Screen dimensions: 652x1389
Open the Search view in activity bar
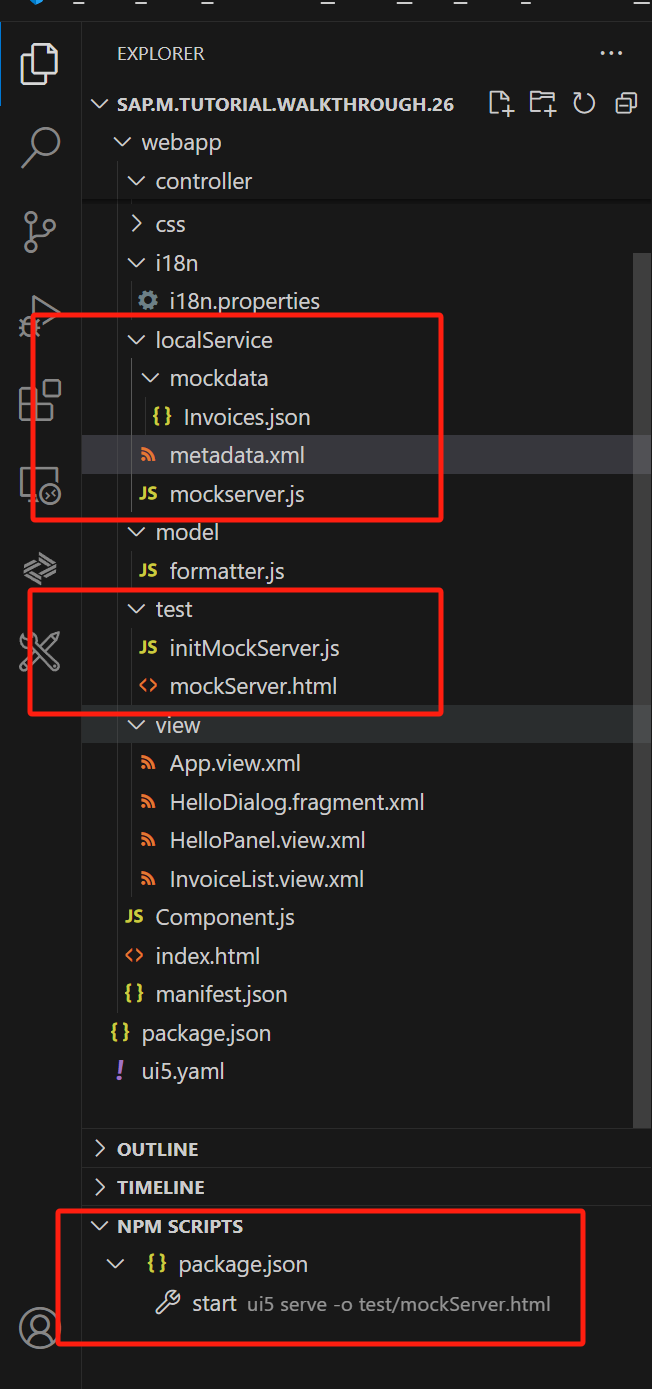tap(40, 147)
